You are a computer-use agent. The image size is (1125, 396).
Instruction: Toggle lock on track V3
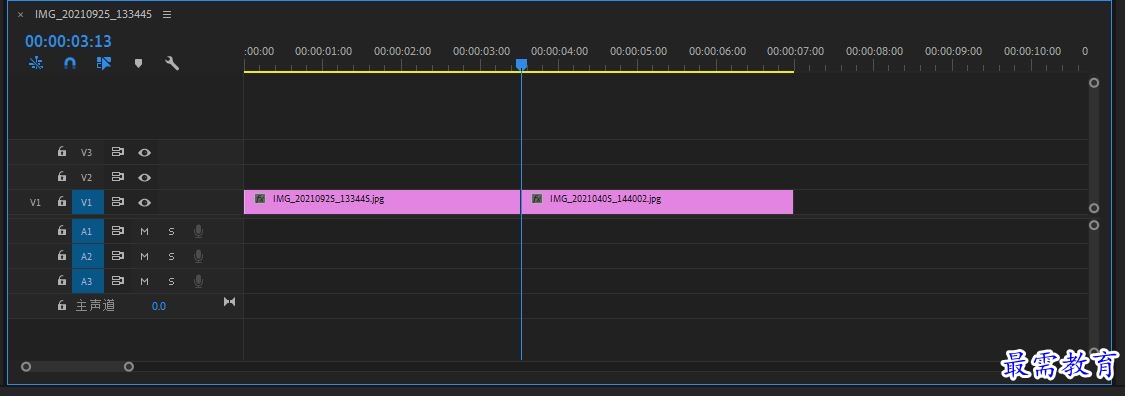pos(62,152)
